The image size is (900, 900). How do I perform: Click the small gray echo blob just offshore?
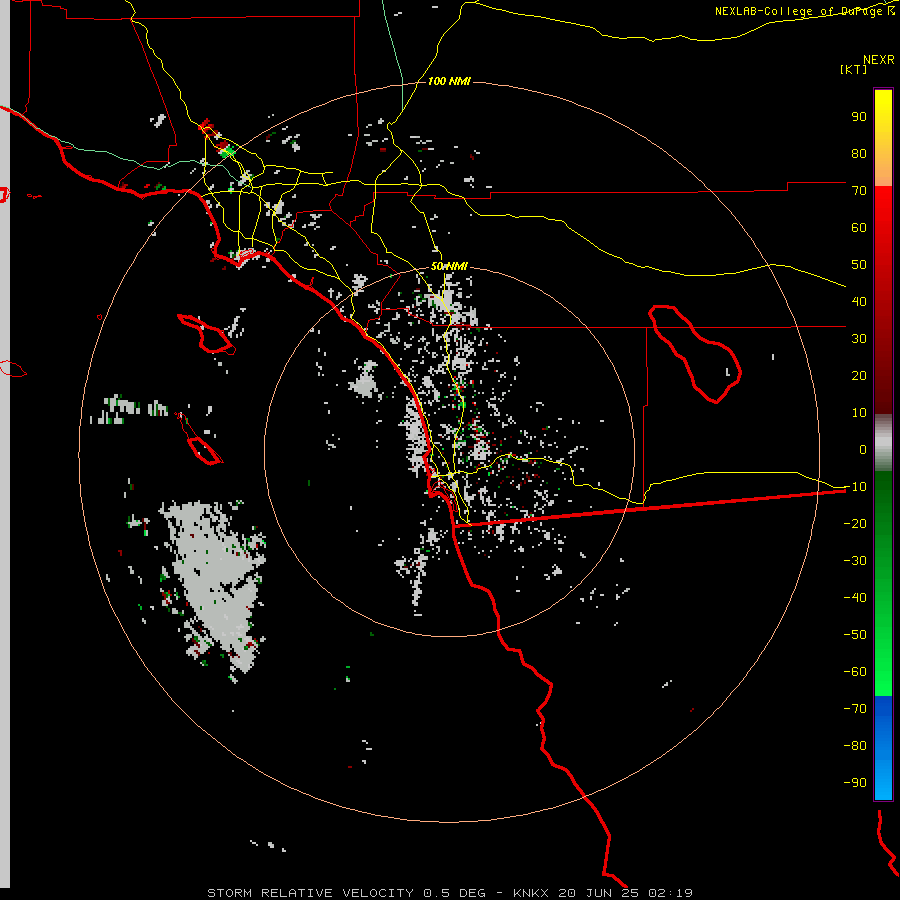(365, 380)
